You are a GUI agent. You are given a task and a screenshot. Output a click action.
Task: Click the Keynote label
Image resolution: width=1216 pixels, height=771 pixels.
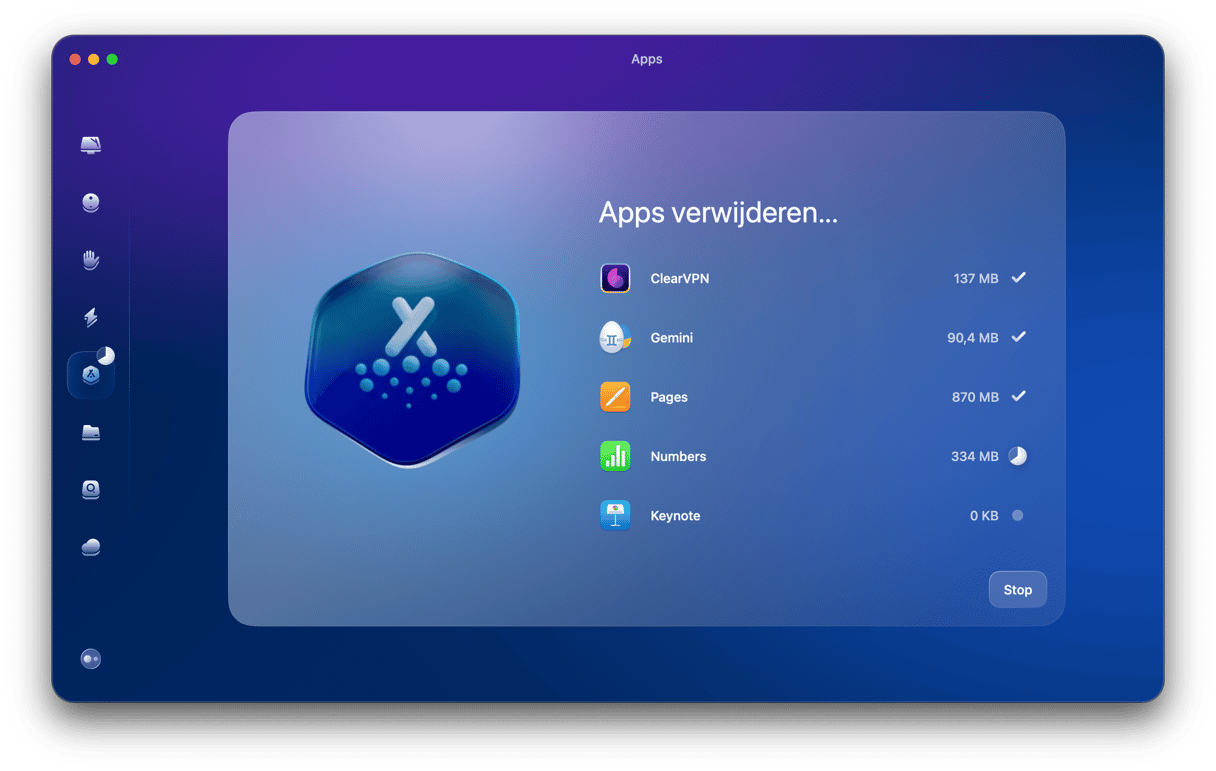click(x=675, y=516)
